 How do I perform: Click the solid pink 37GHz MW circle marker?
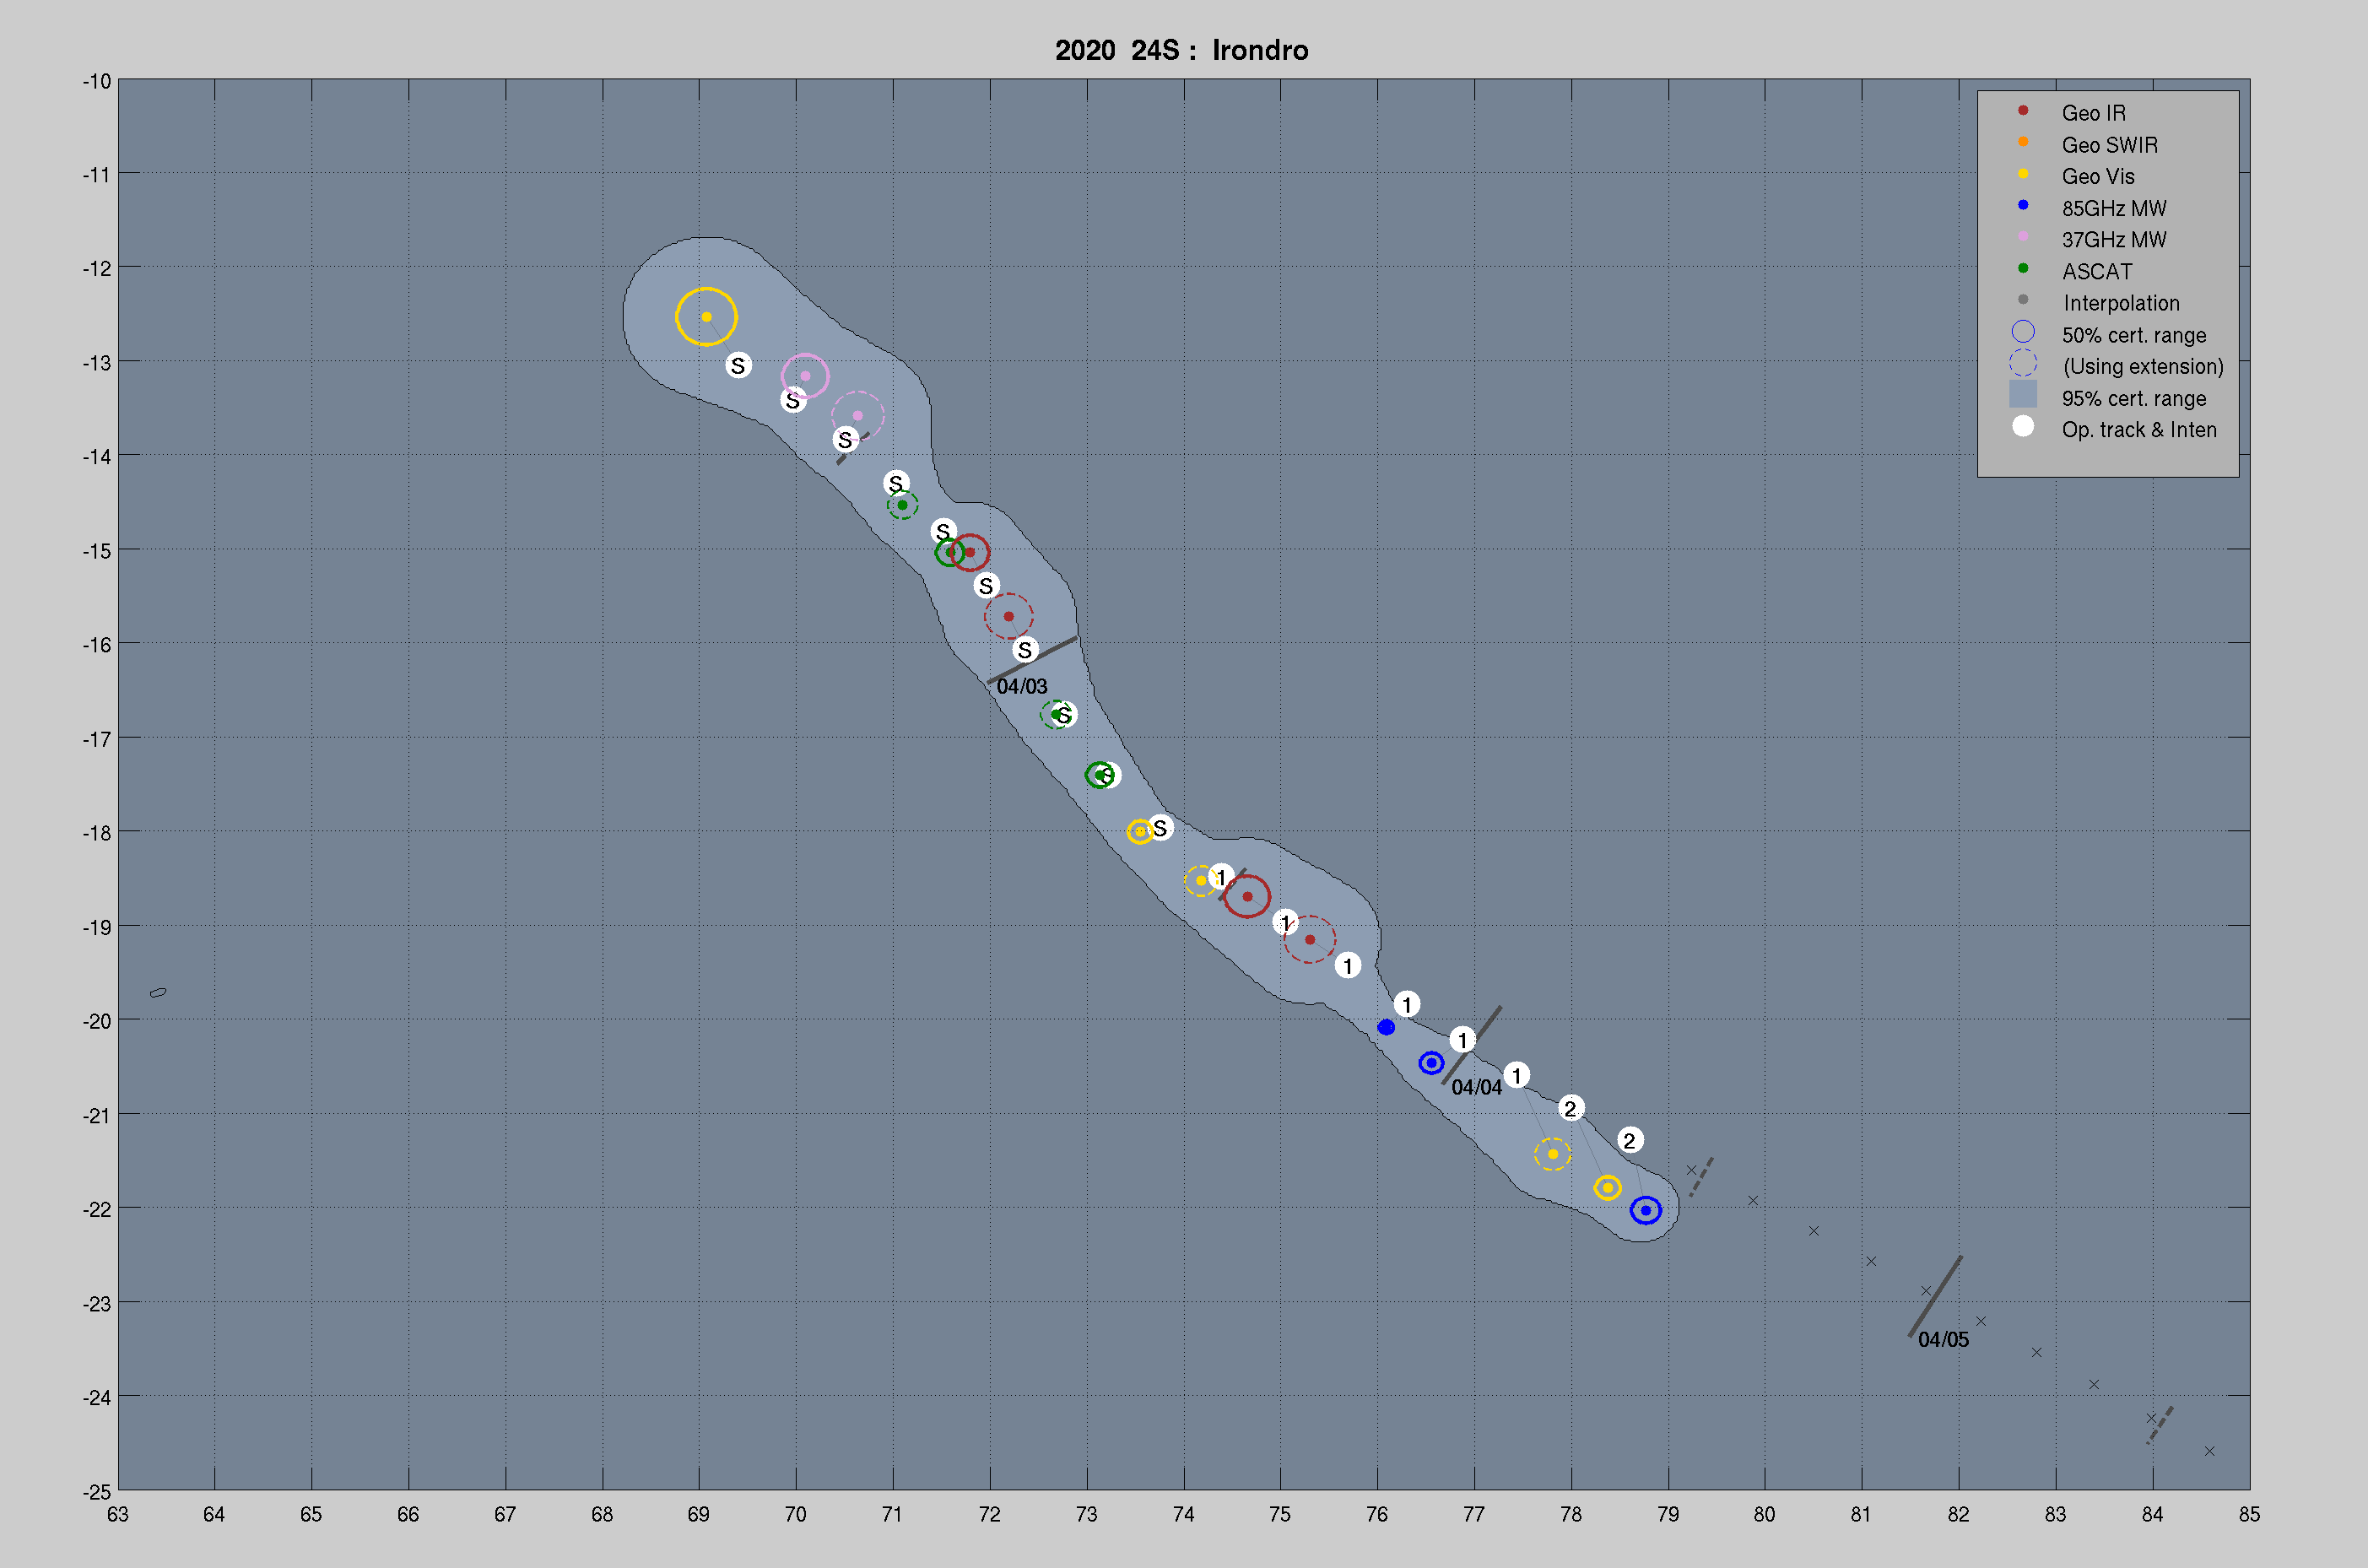[x=805, y=376]
